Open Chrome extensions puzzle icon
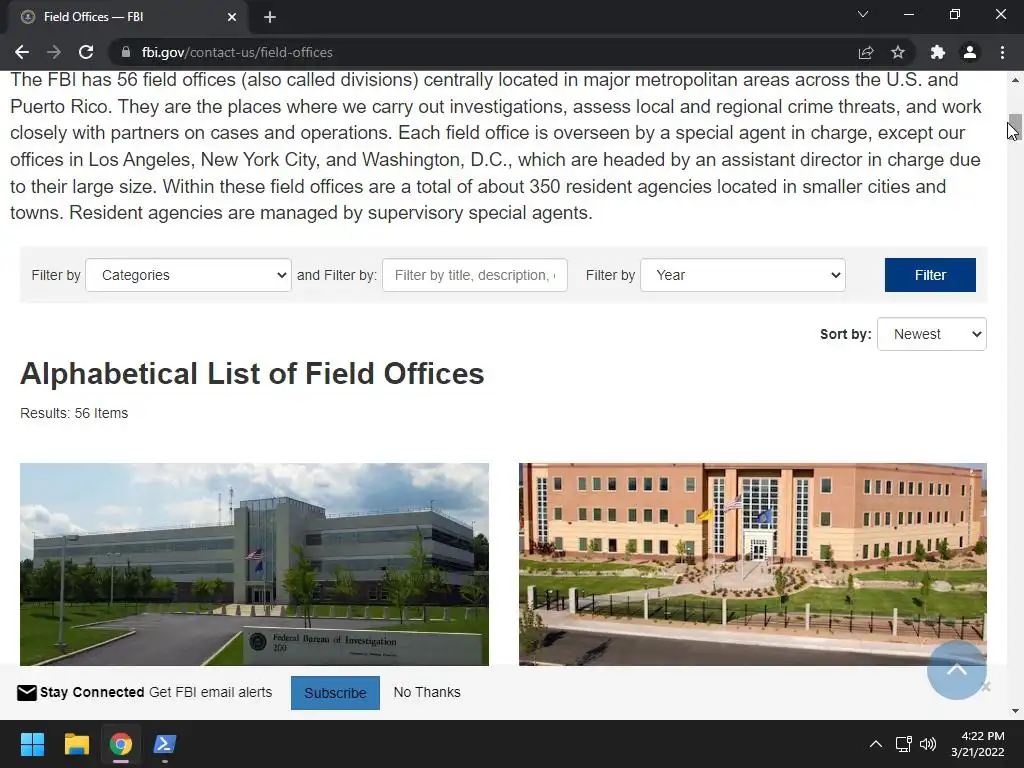This screenshot has height=768, width=1024. click(938, 52)
